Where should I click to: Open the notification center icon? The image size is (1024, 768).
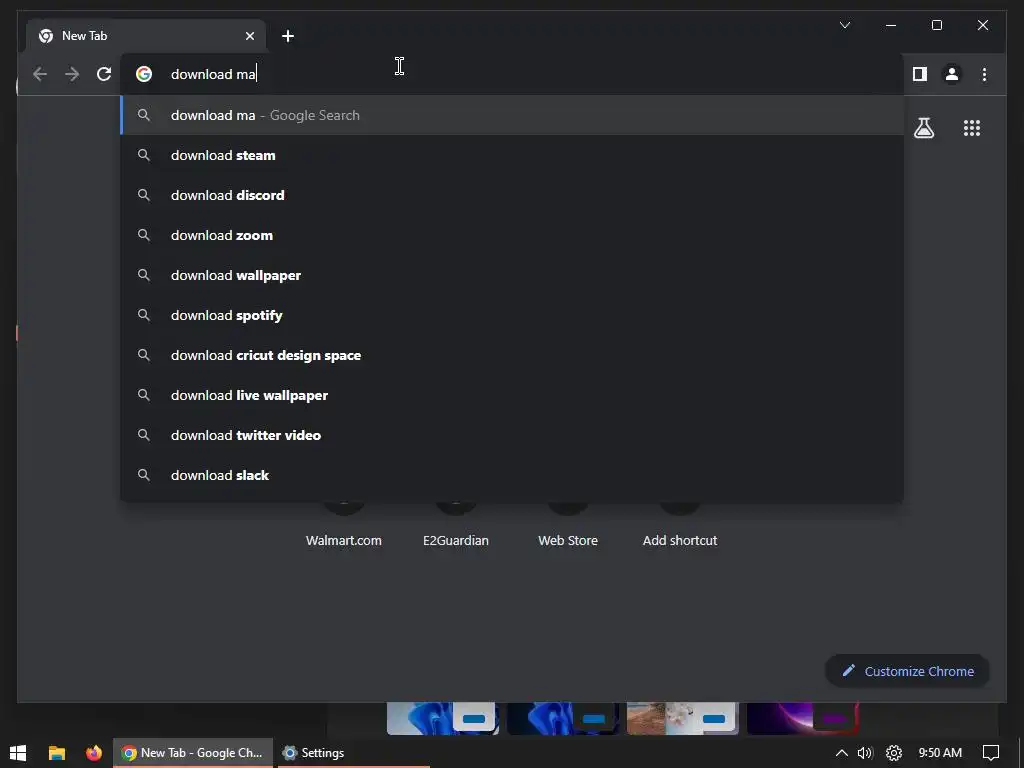(991, 752)
